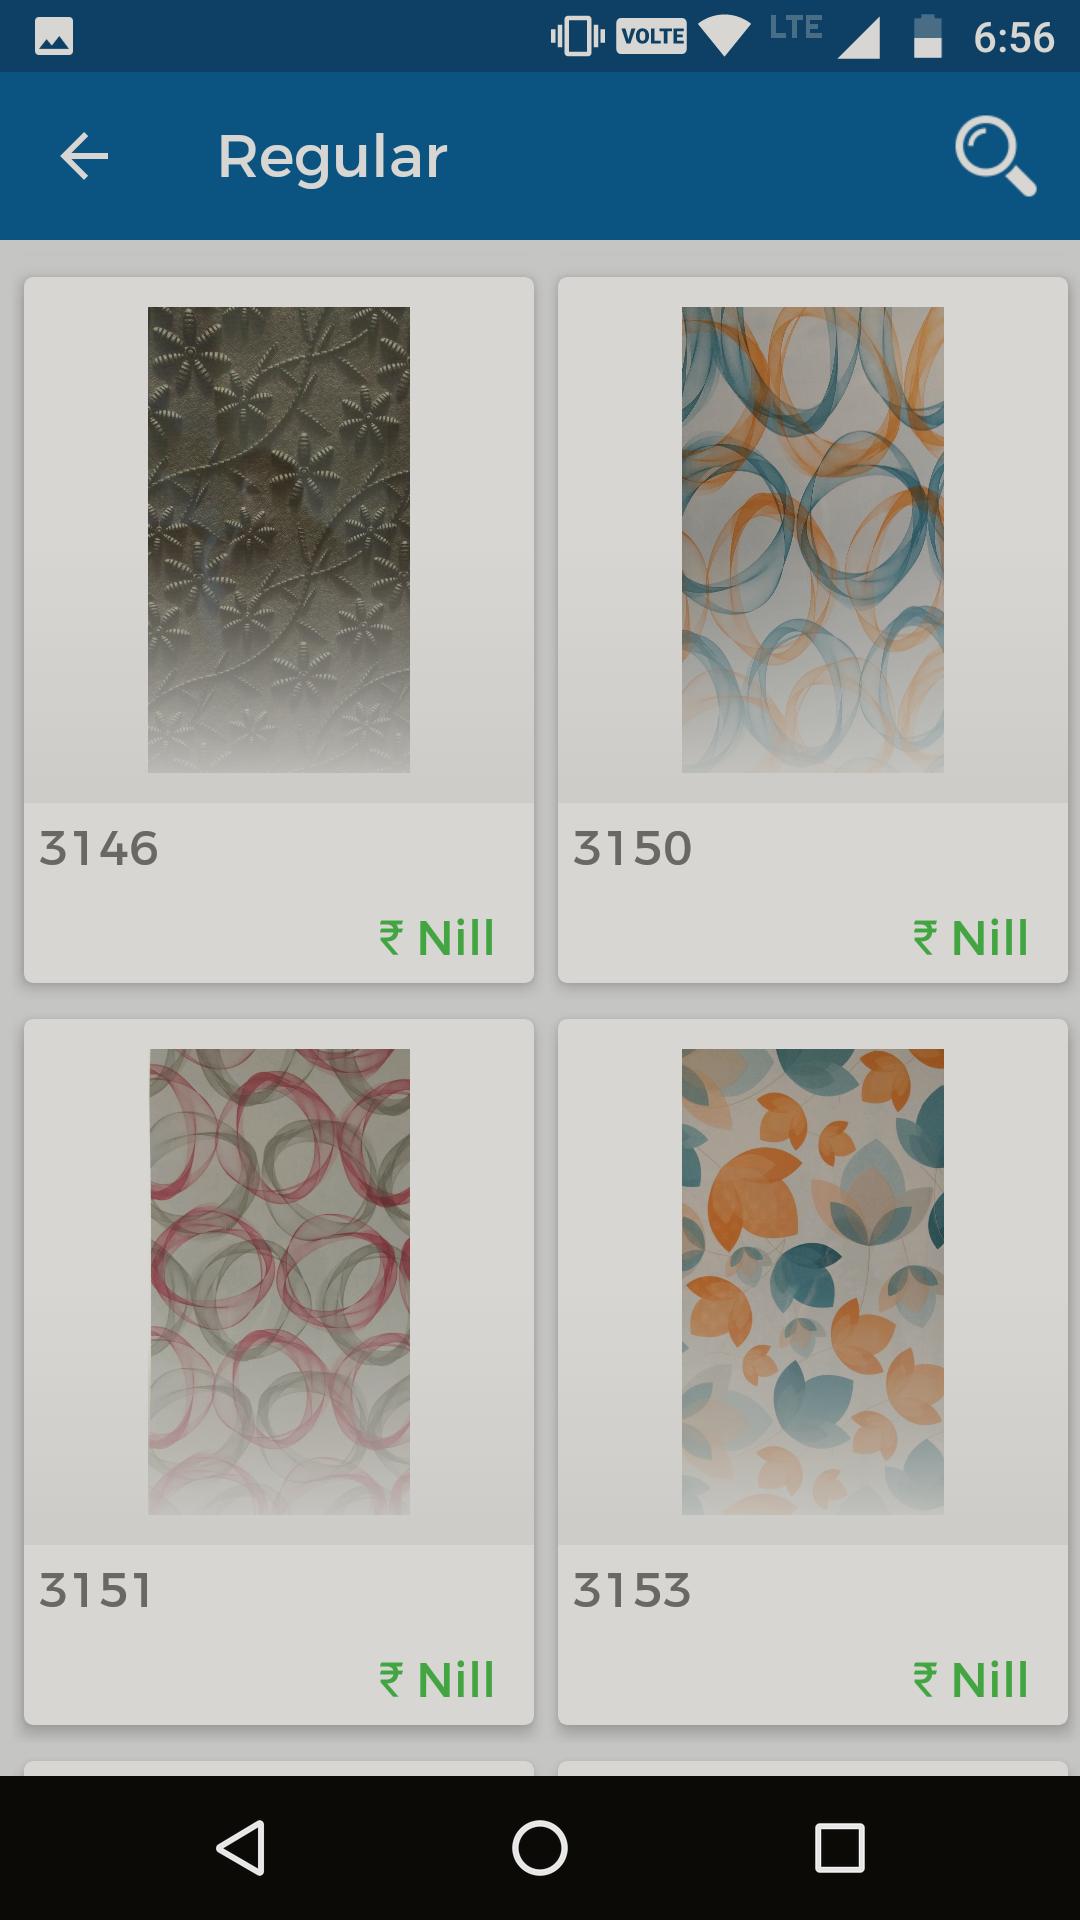Tap the Wi-Fi status icon

click(725, 37)
